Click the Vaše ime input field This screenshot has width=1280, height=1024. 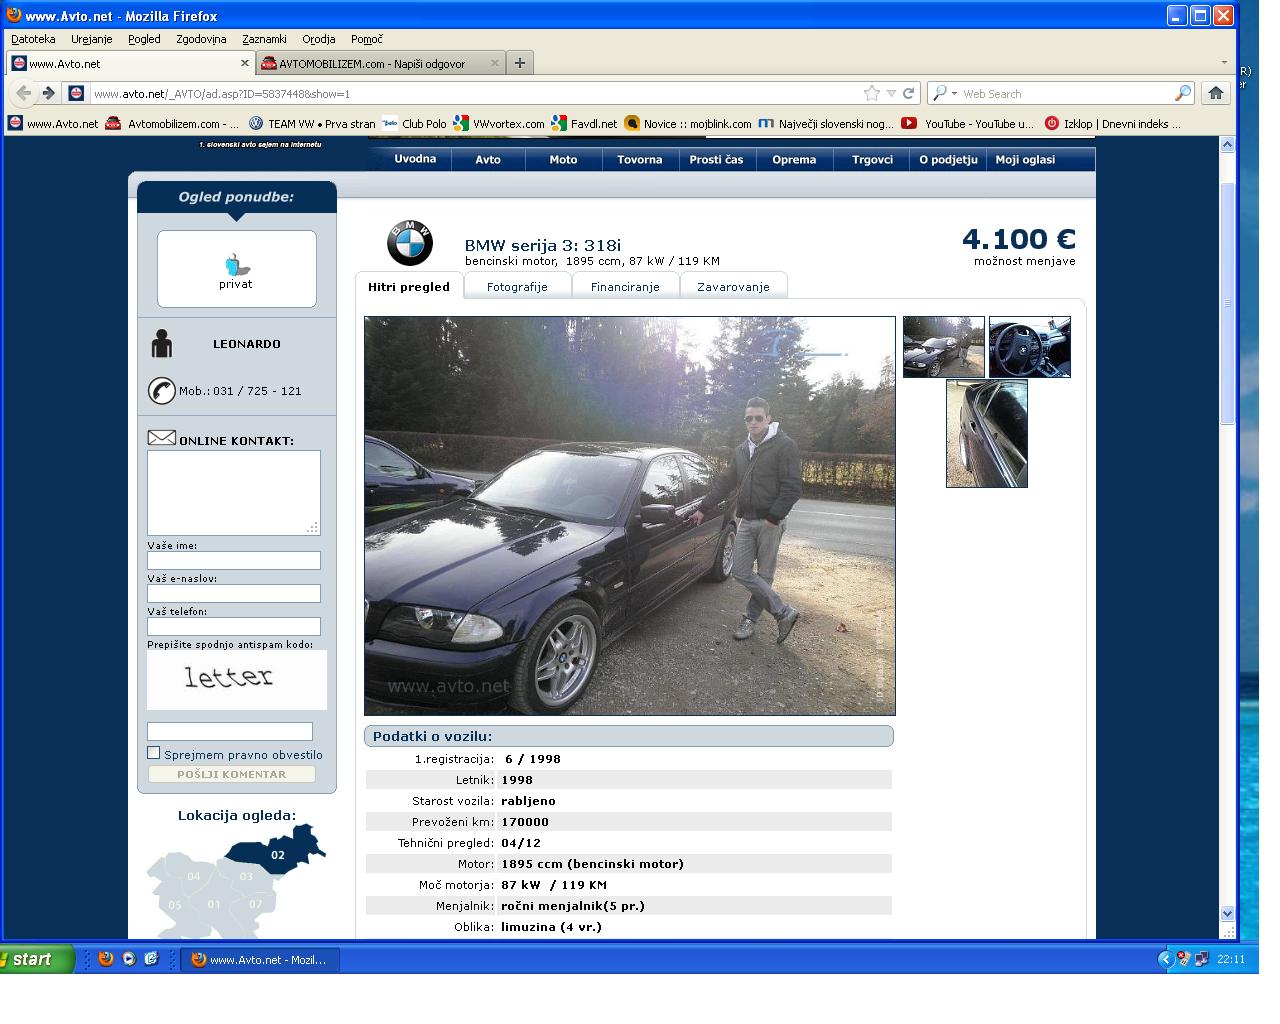click(234, 560)
